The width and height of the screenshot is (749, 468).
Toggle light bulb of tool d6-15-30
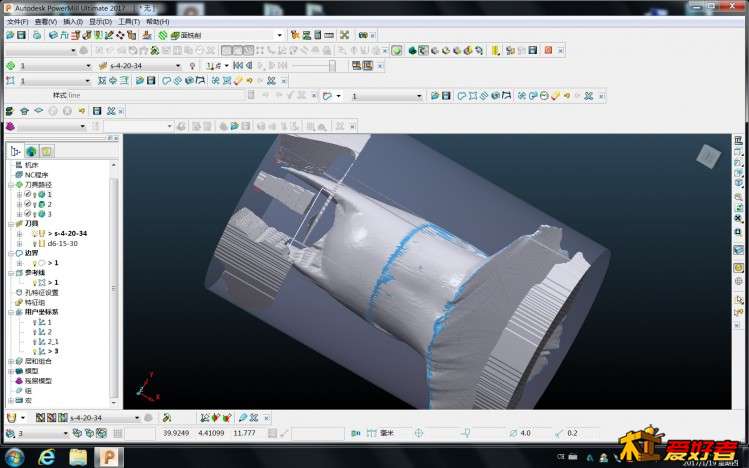(34, 244)
